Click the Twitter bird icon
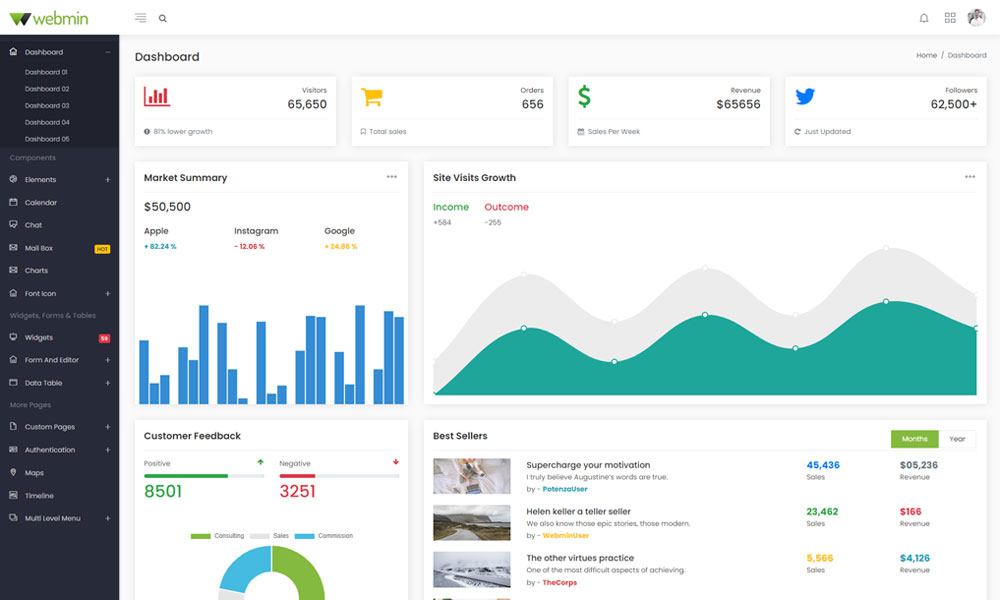Screen dimensions: 1000x600 coord(805,97)
